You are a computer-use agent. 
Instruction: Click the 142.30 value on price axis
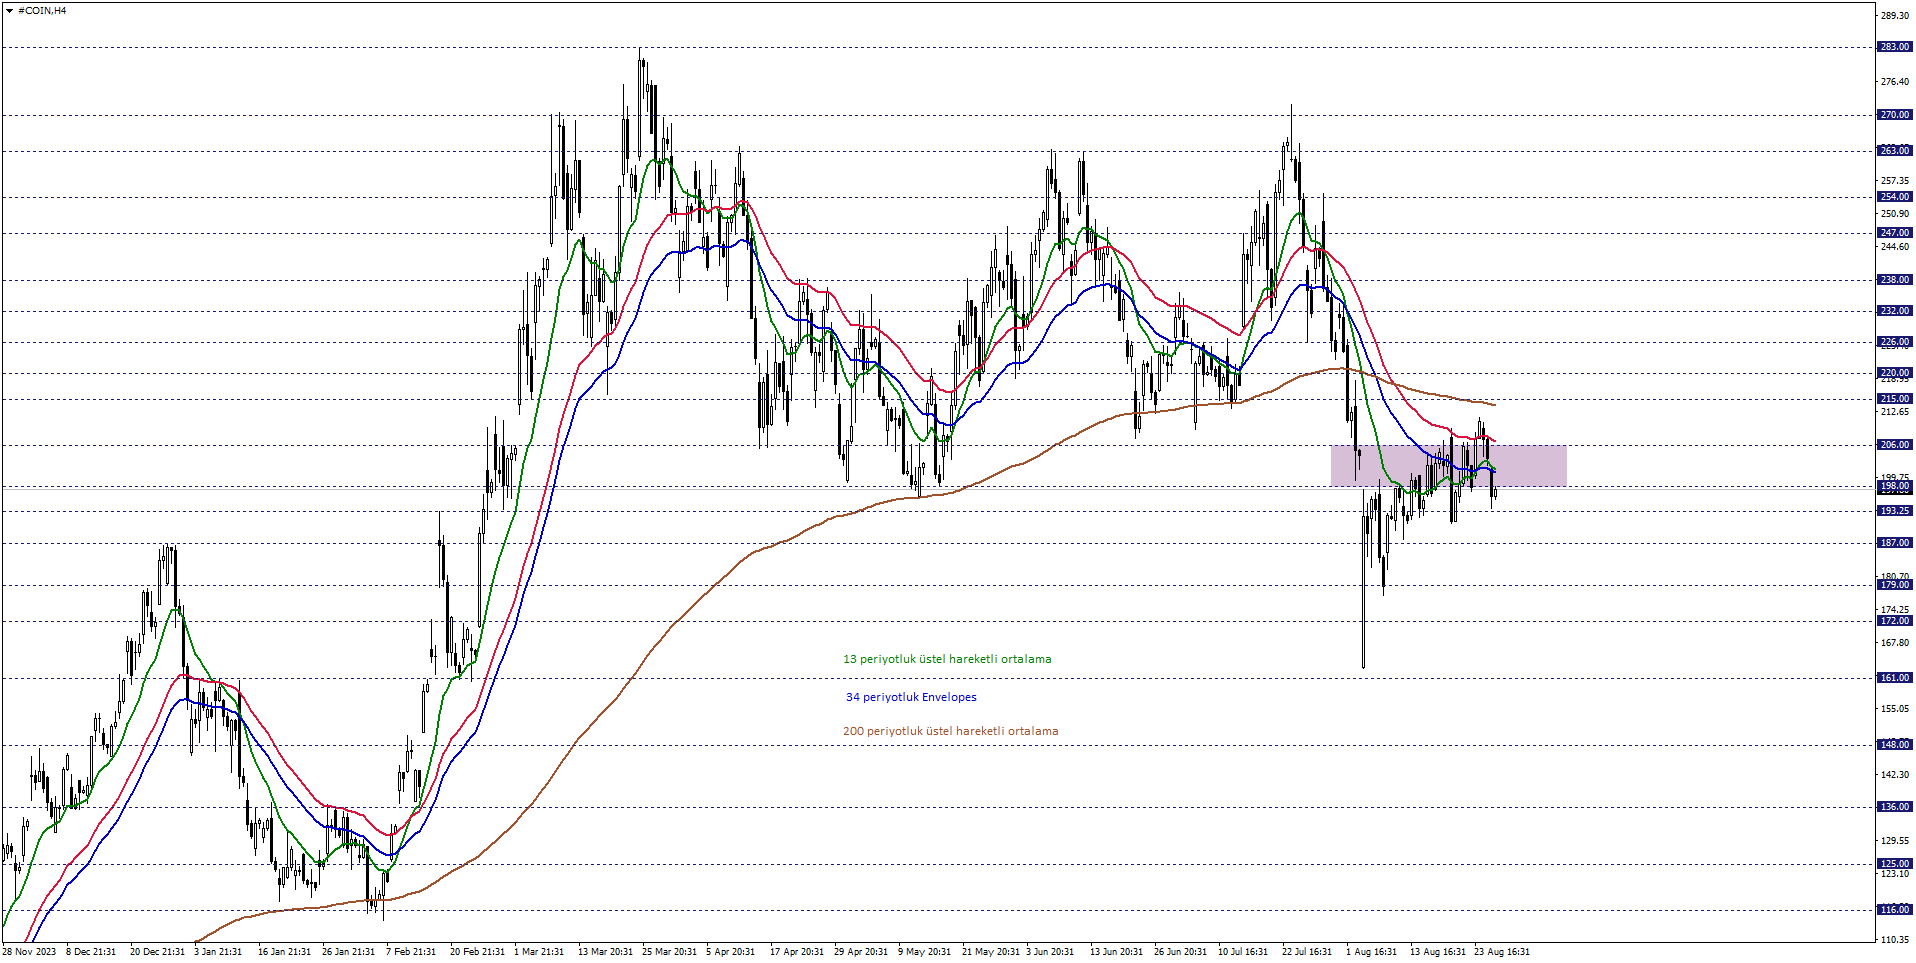click(x=1895, y=775)
